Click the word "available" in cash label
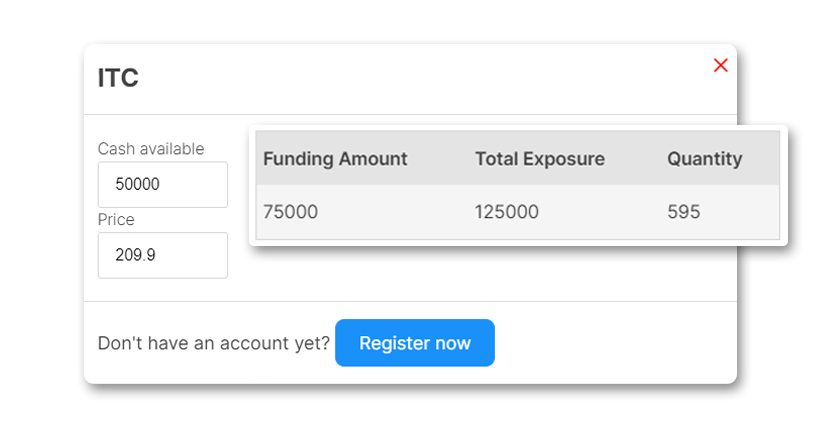Viewport: 823px width, 431px height. click(x=172, y=149)
